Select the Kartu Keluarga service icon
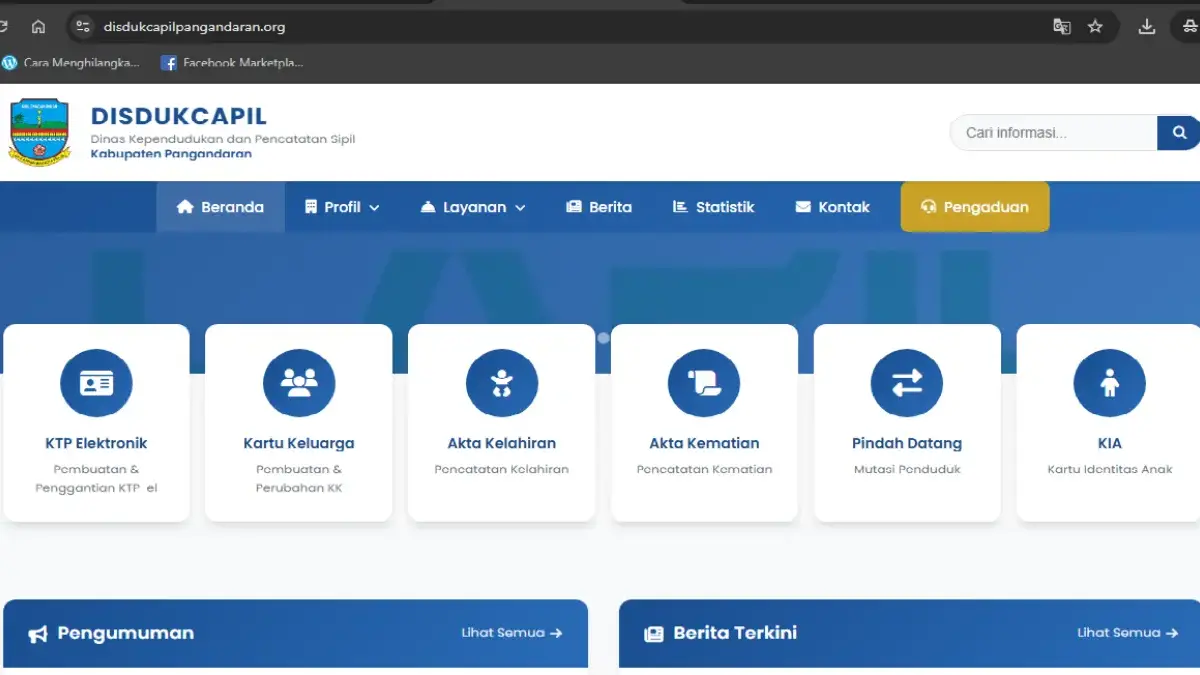1200x675 pixels. 299,383
